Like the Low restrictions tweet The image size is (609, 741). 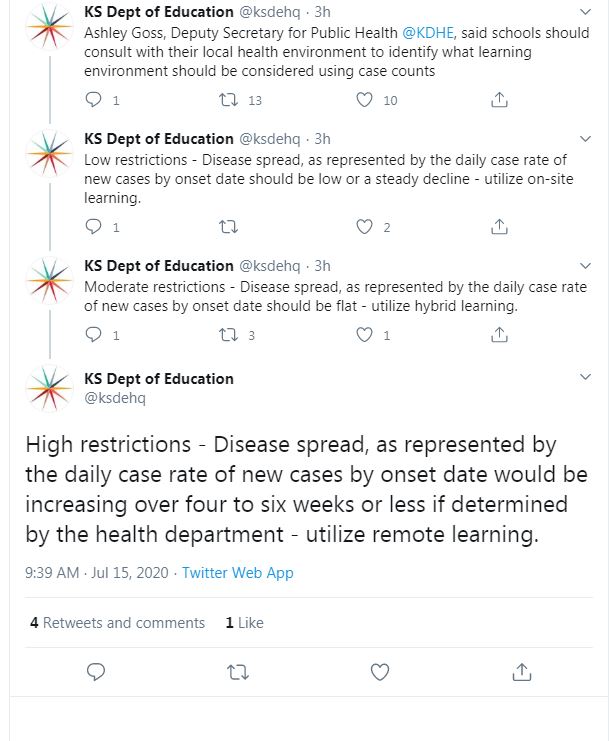pyautogui.click(x=365, y=227)
